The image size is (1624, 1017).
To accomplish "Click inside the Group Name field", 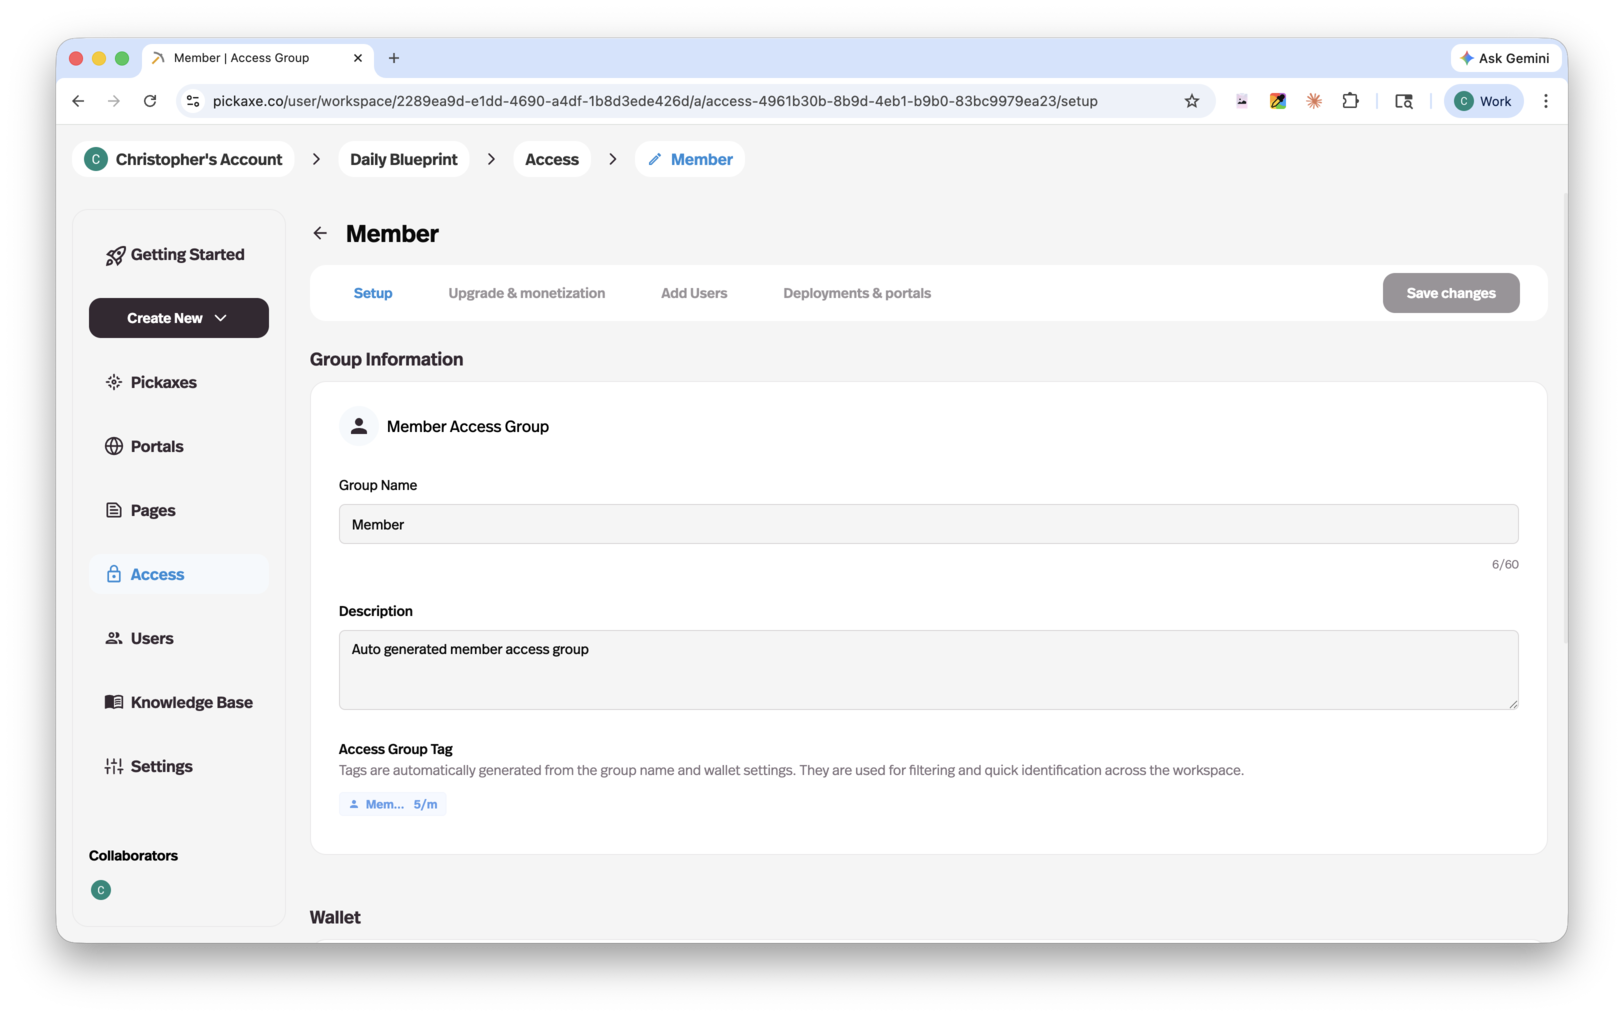I will pyautogui.click(x=928, y=523).
